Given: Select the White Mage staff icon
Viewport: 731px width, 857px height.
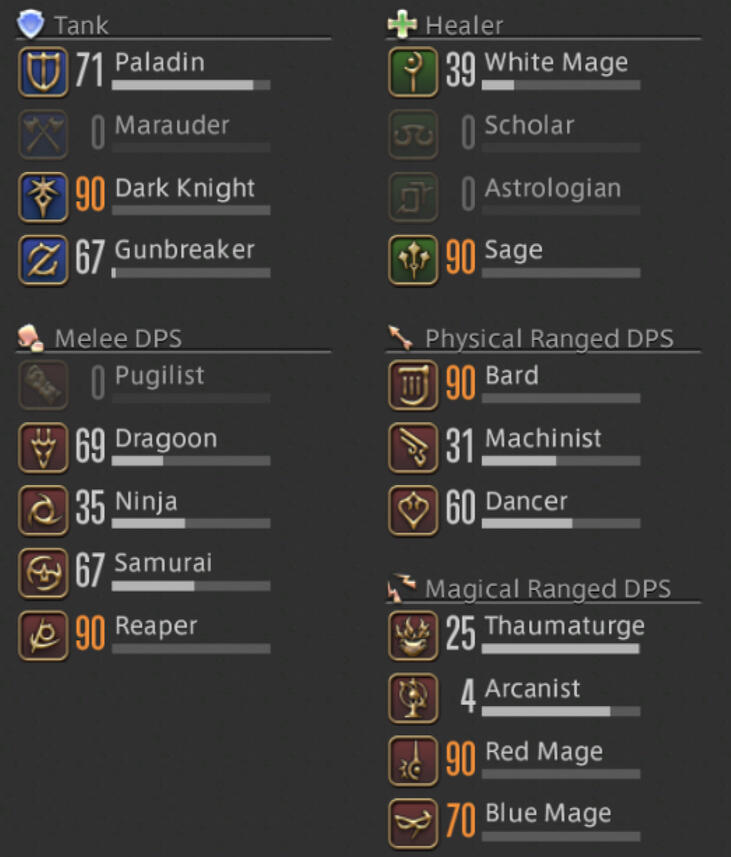Looking at the screenshot, I should (413, 72).
